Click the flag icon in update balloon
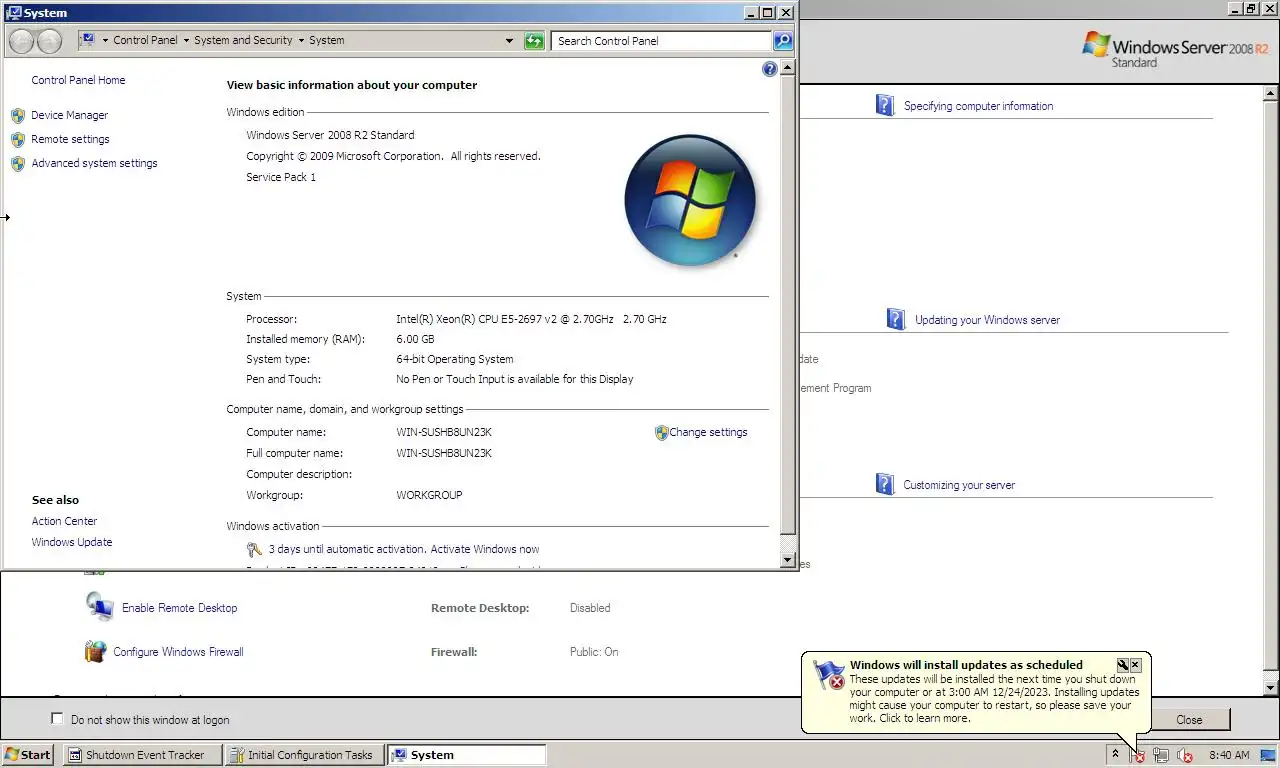1280x768 pixels. click(x=829, y=675)
